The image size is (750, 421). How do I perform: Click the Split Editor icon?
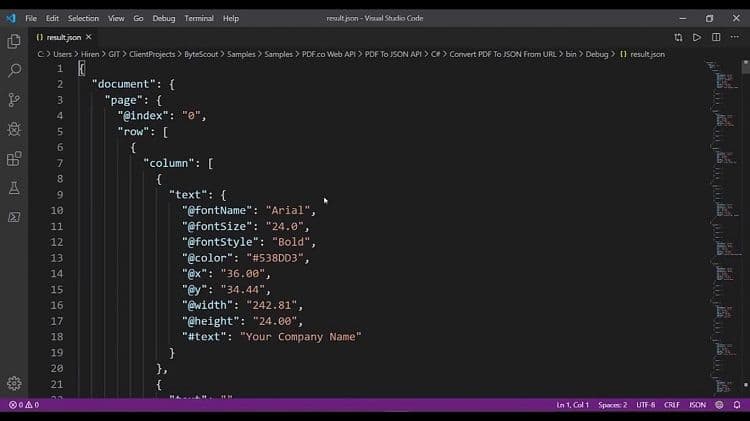(x=716, y=37)
